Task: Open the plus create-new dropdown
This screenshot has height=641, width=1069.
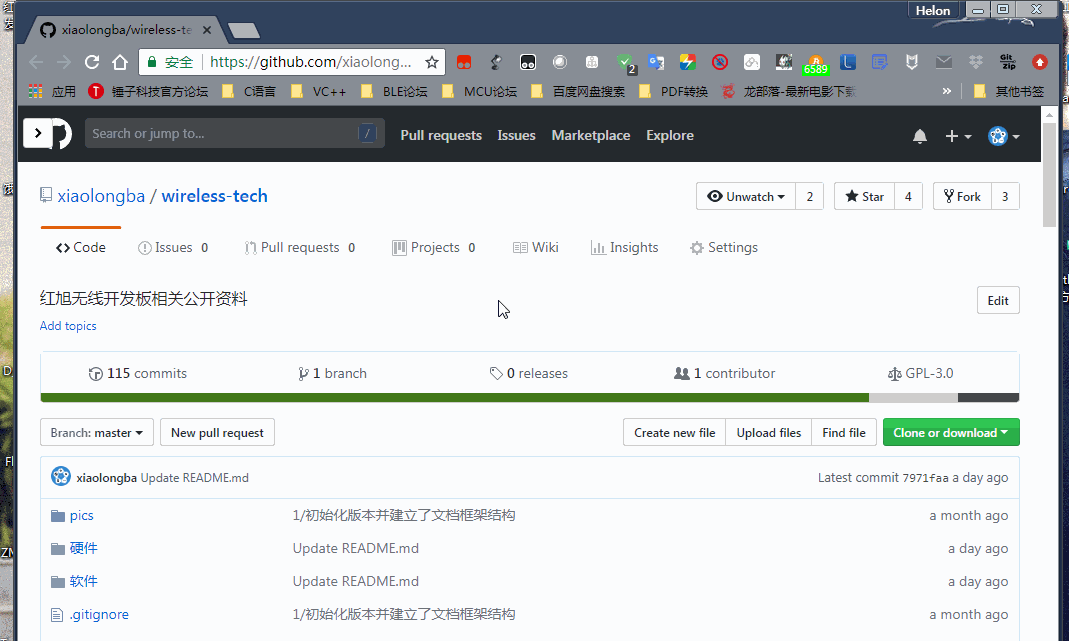Action: click(x=958, y=136)
